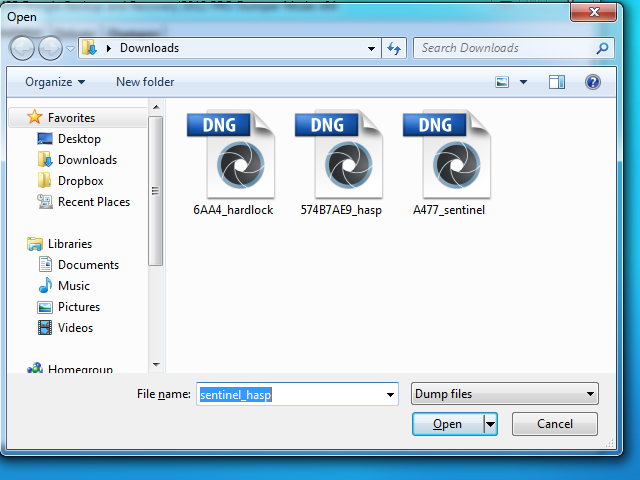Open Desktop in the navigation pane
Image resolution: width=640 pixels, height=480 pixels.
(x=79, y=139)
